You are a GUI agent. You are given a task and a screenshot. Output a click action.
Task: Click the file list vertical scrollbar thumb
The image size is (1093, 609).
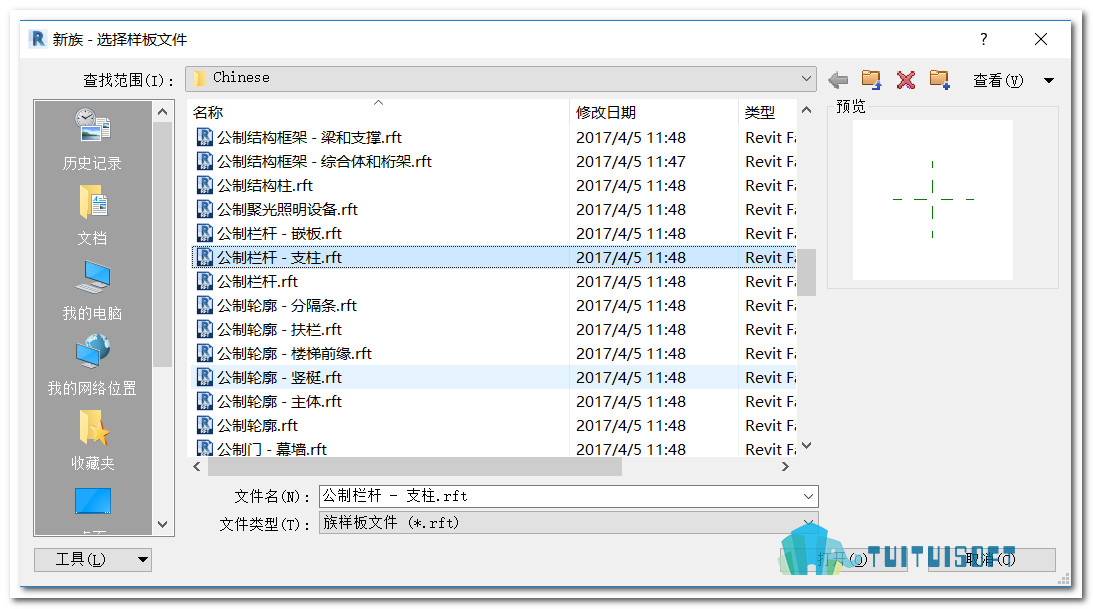point(807,272)
